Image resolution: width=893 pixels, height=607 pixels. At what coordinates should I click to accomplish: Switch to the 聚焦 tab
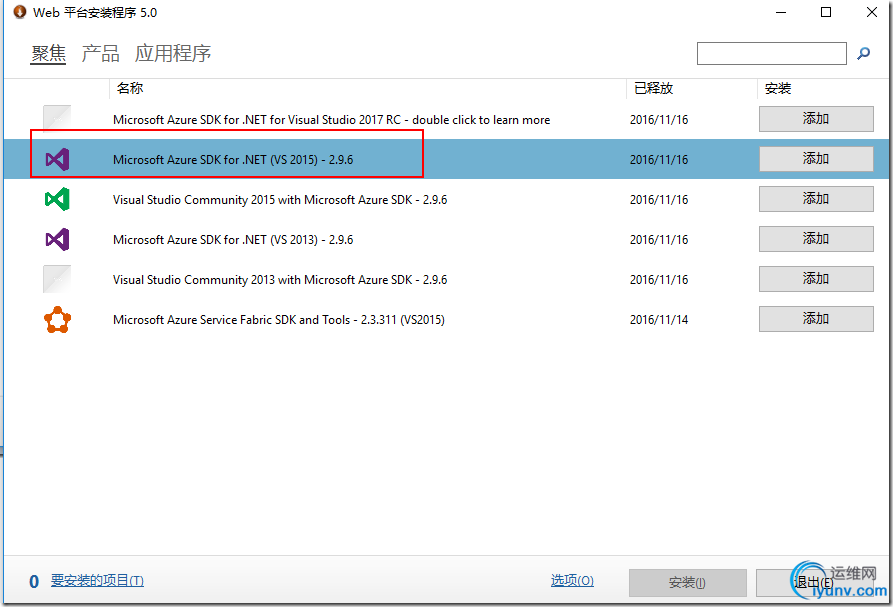click(x=48, y=54)
